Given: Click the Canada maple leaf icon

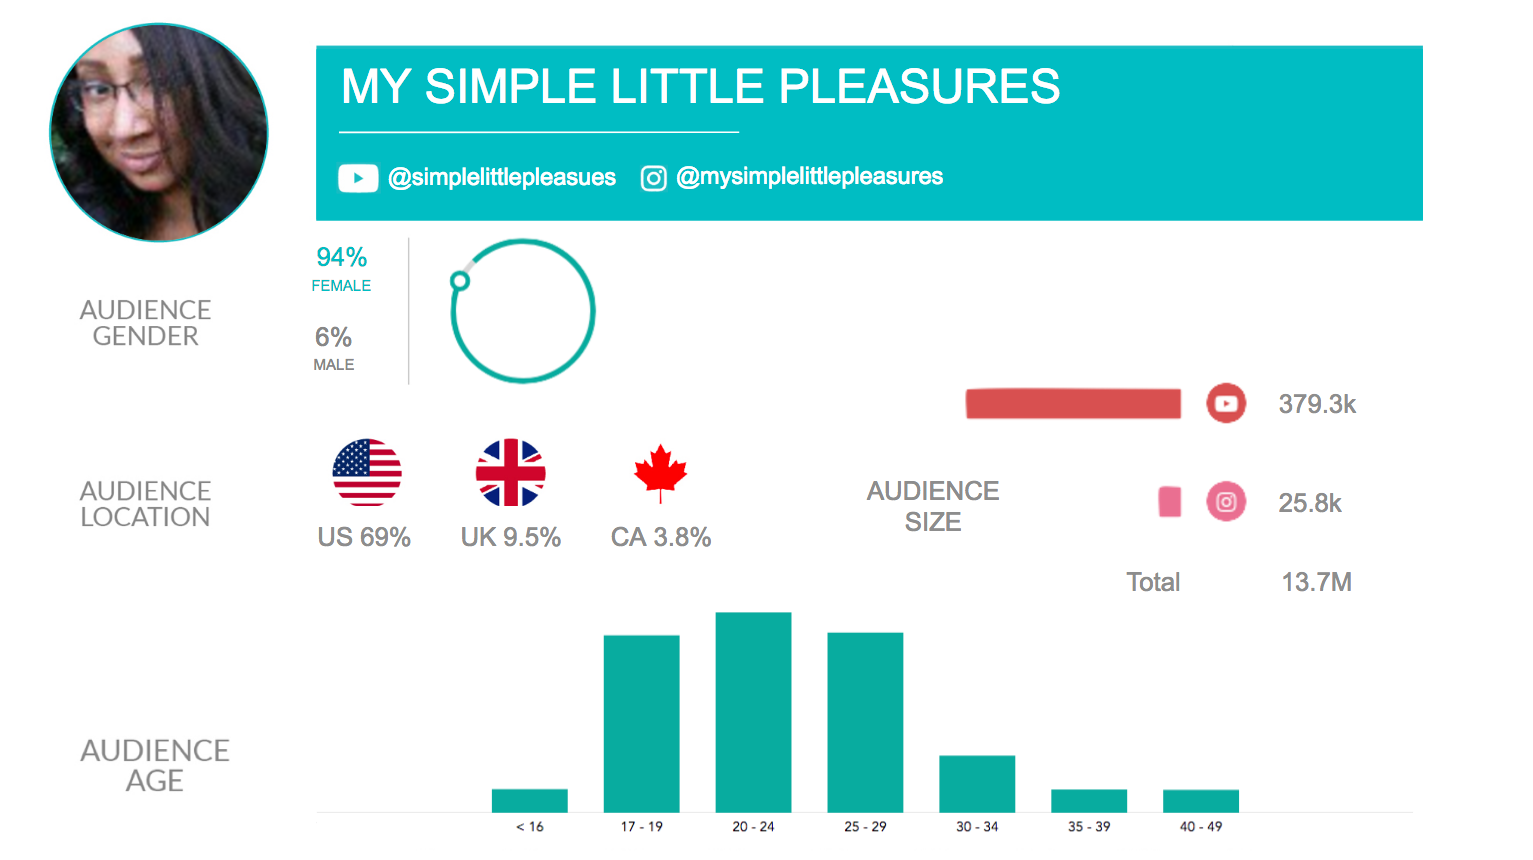Looking at the screenshot, I should tap(661, 472).
